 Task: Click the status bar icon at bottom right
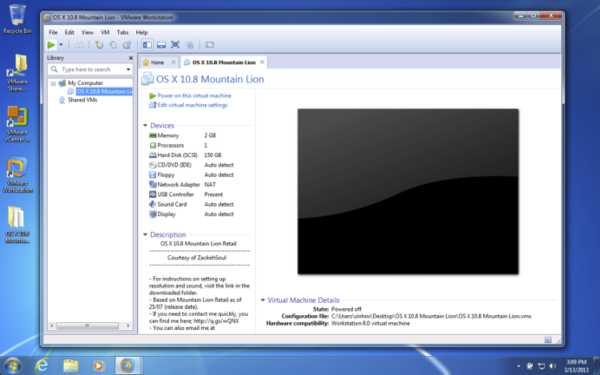pos(548,340)
